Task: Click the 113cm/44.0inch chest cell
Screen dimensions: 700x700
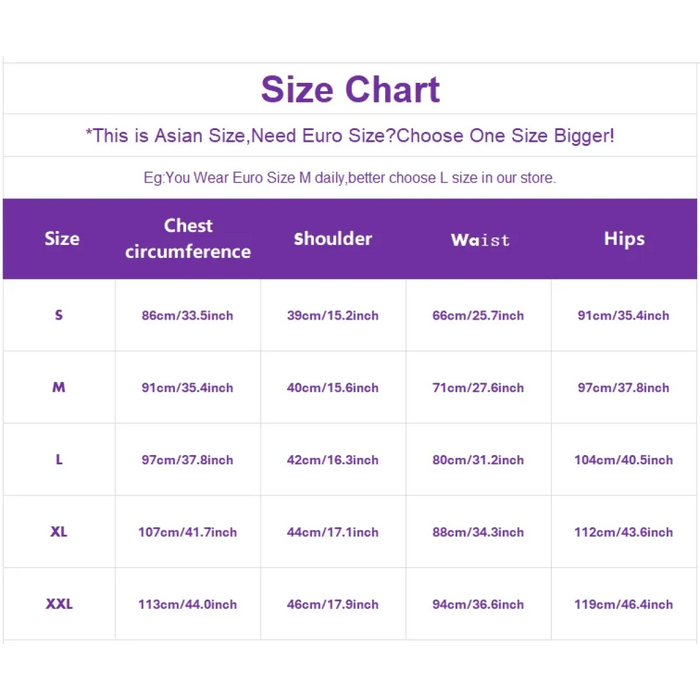Action: click(x=187, y=604)
